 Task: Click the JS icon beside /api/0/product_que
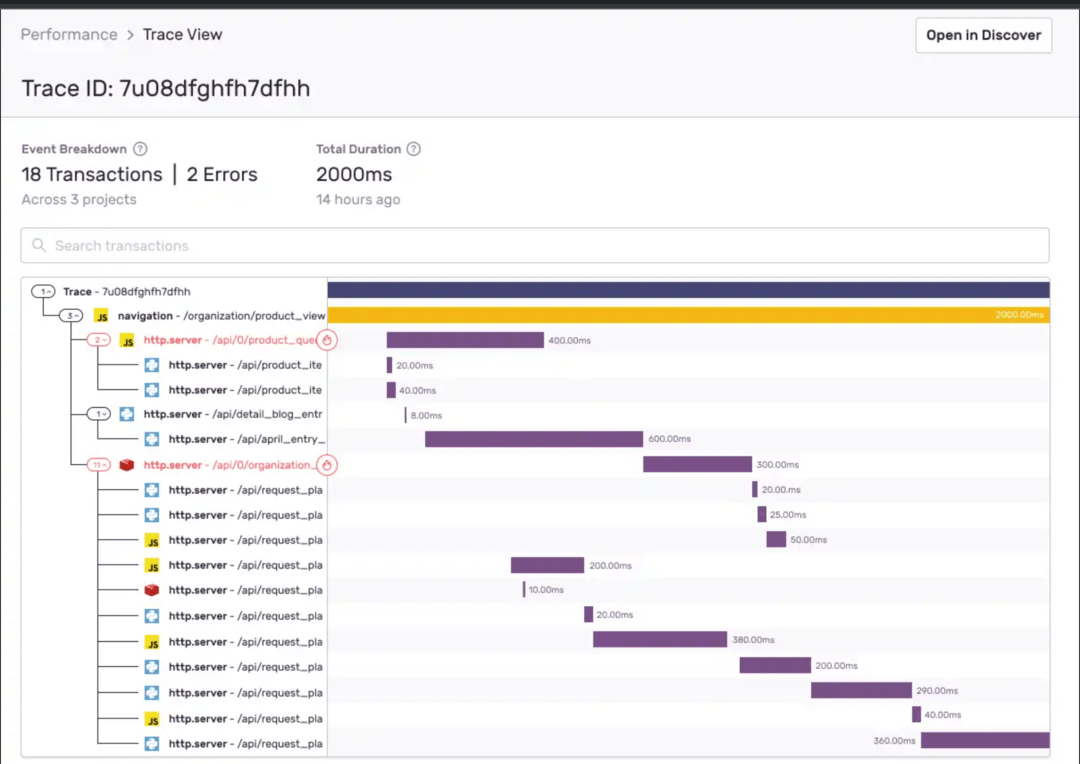[127, 340]
